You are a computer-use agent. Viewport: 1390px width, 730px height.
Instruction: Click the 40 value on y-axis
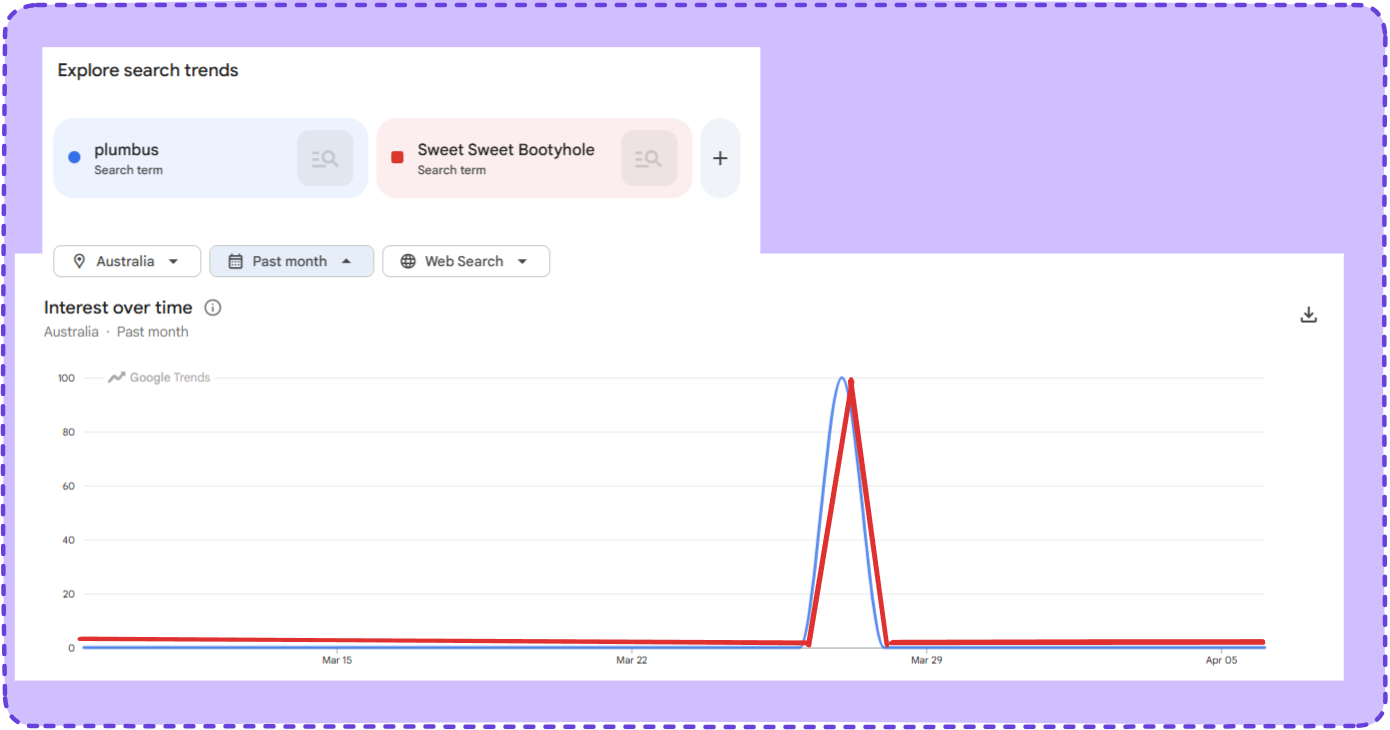pyautogui.click(x=69, y=540)
